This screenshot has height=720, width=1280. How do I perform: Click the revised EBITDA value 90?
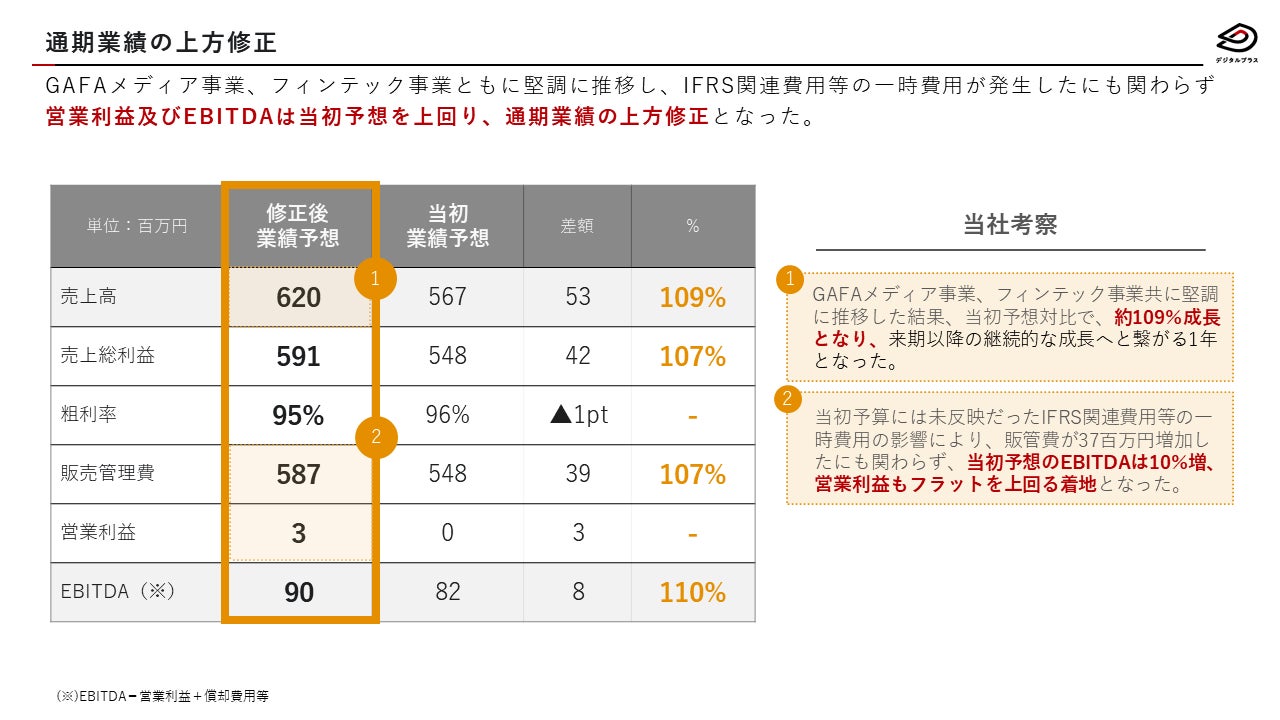coord(299,592)
